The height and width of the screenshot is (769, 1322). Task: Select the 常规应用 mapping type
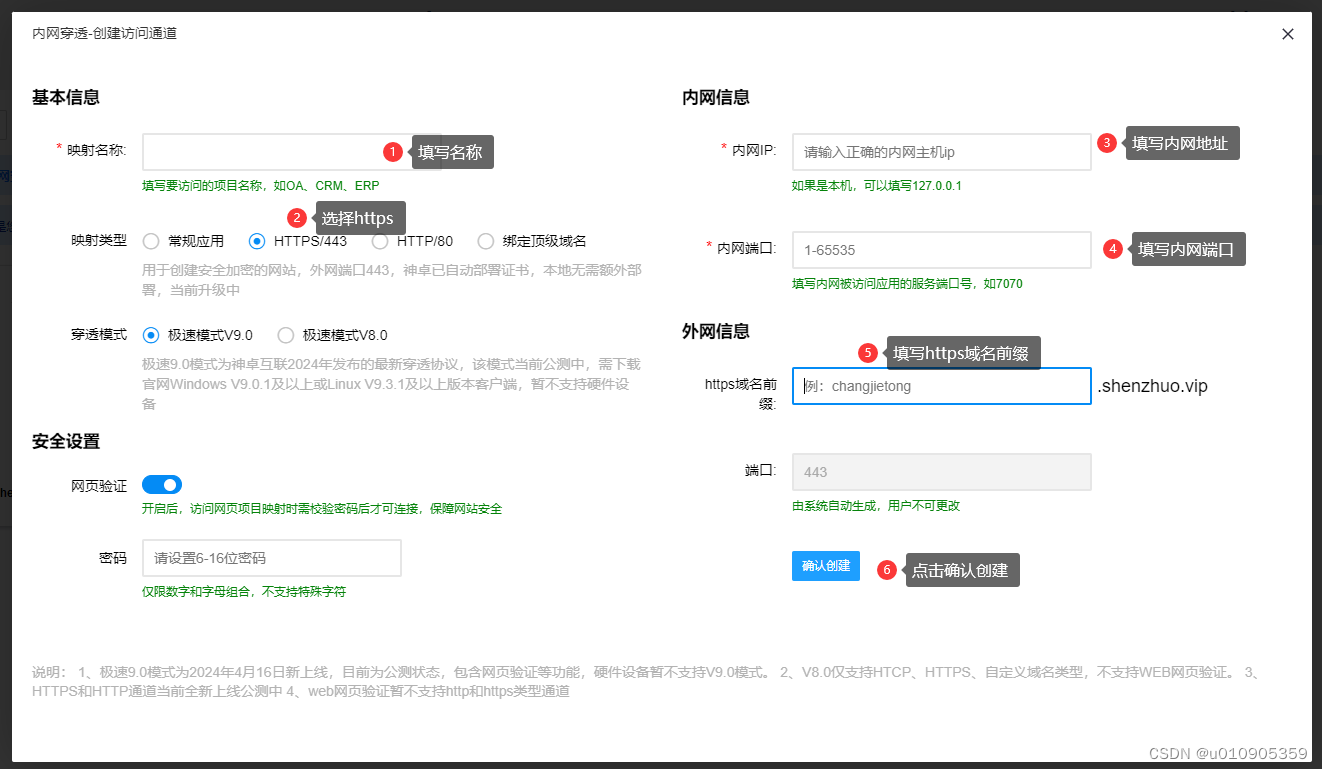tap(151, 241)
